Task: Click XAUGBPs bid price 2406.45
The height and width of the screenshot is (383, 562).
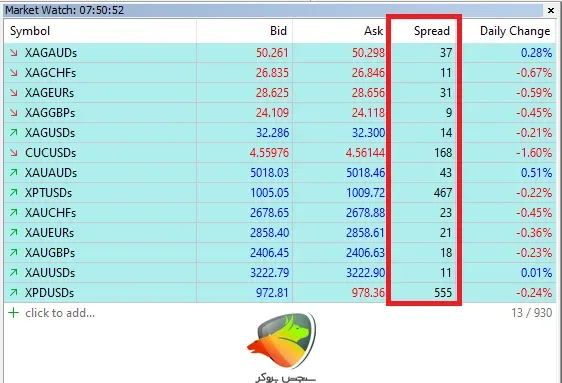Action: coord(269,253)
